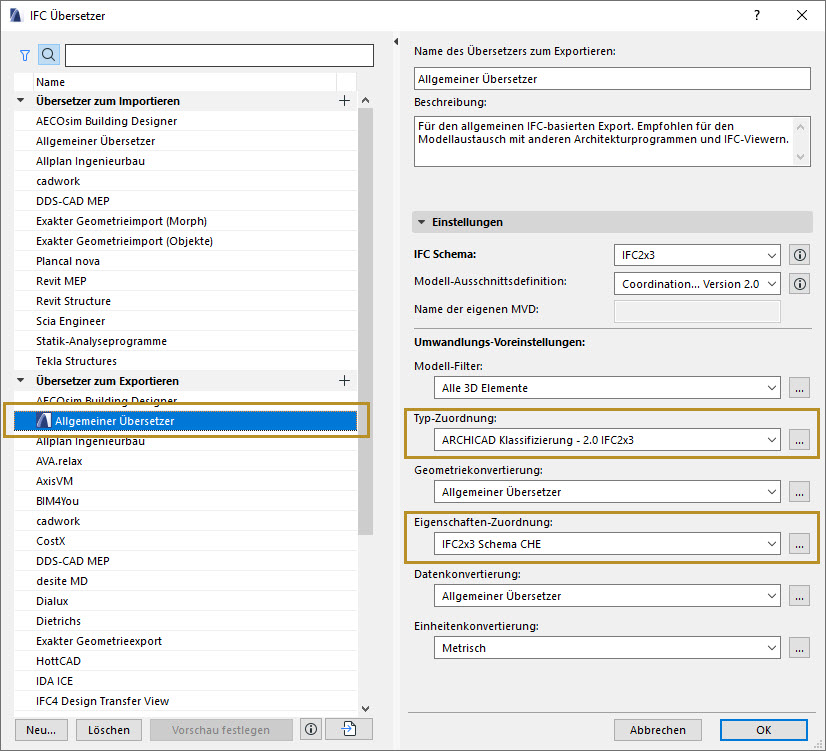
Task: Click the info icon next to IFC Schema
Action: [799, 255]
